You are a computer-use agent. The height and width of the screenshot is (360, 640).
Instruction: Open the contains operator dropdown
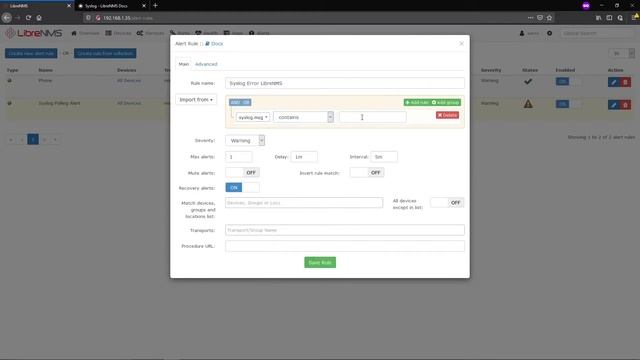coord(303,117)
